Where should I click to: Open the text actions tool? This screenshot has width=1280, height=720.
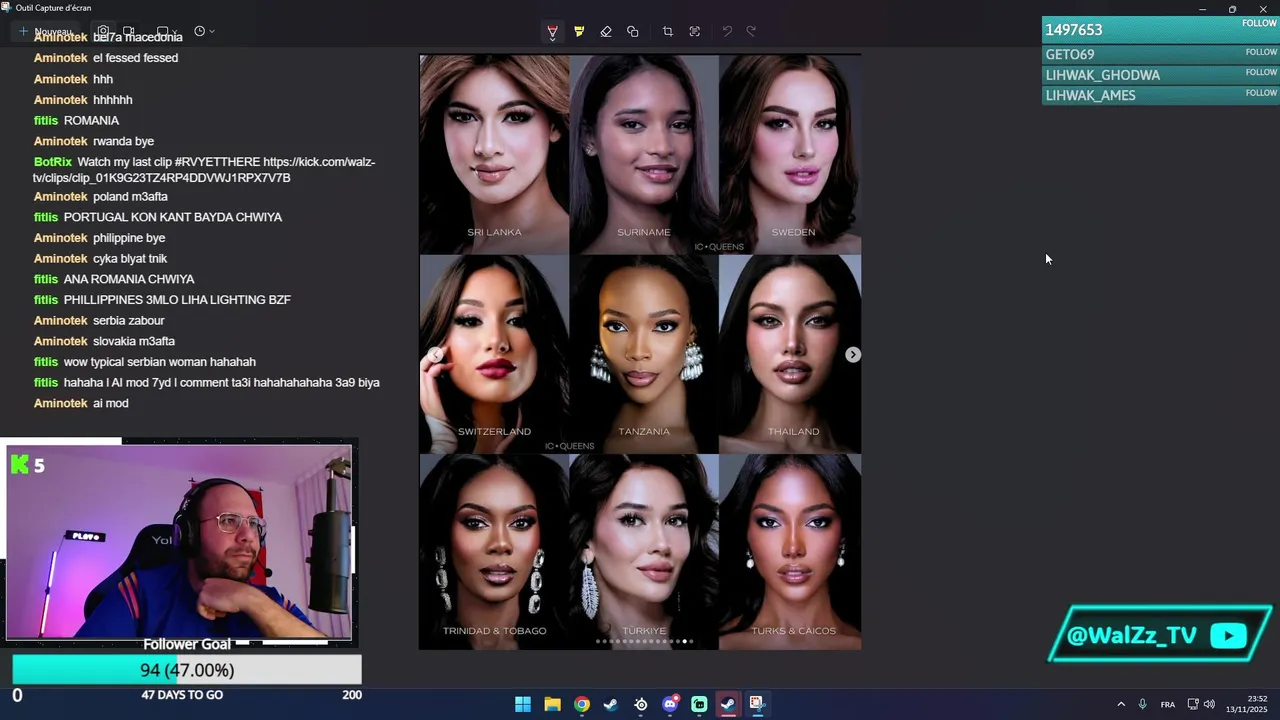tap(695, 32)
